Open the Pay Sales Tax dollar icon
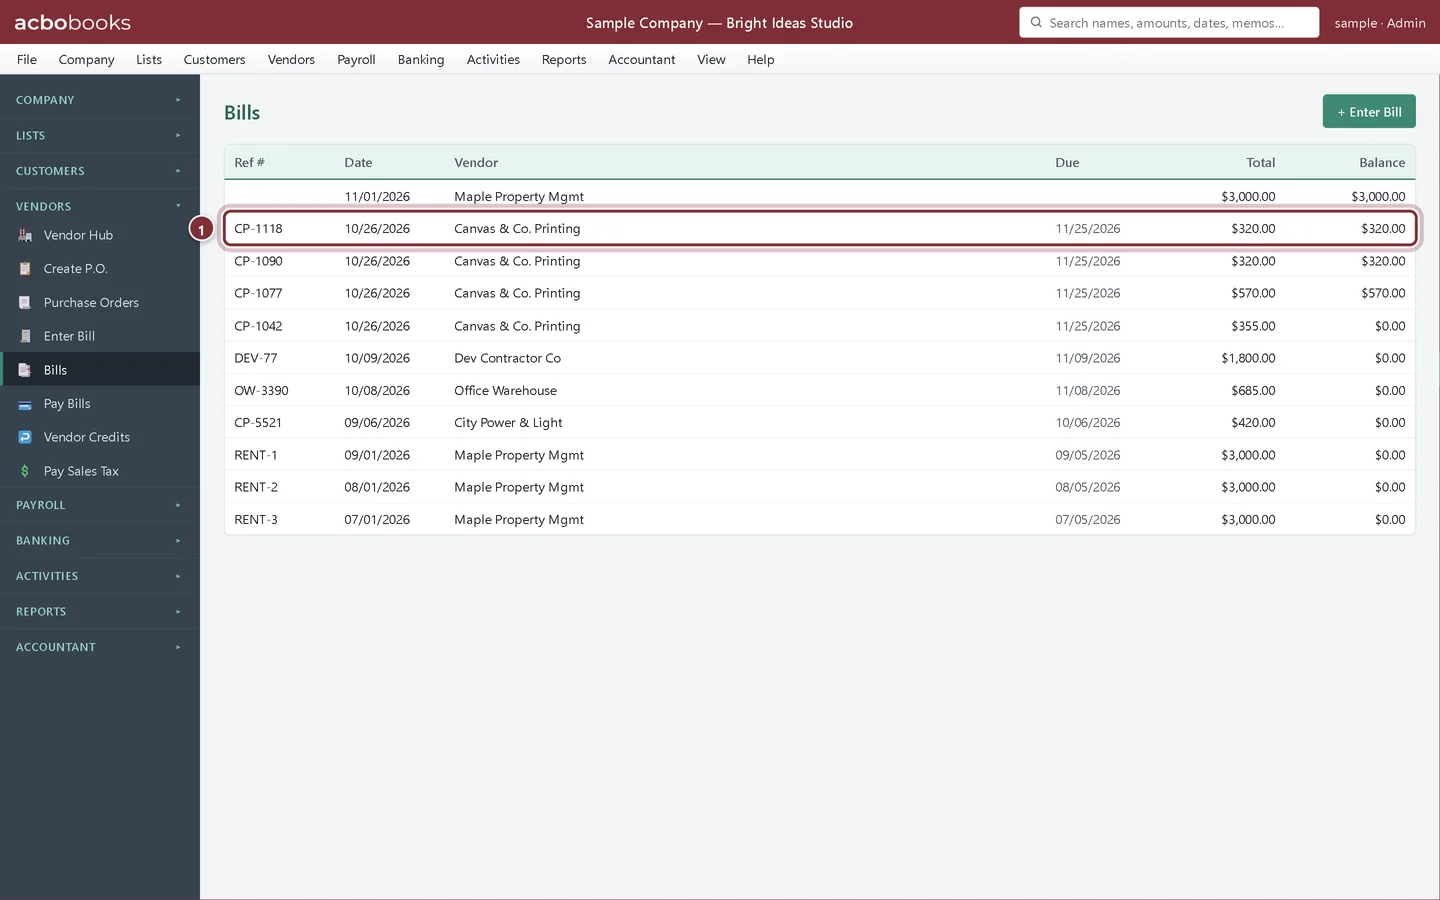 click(x=25, y=471)
